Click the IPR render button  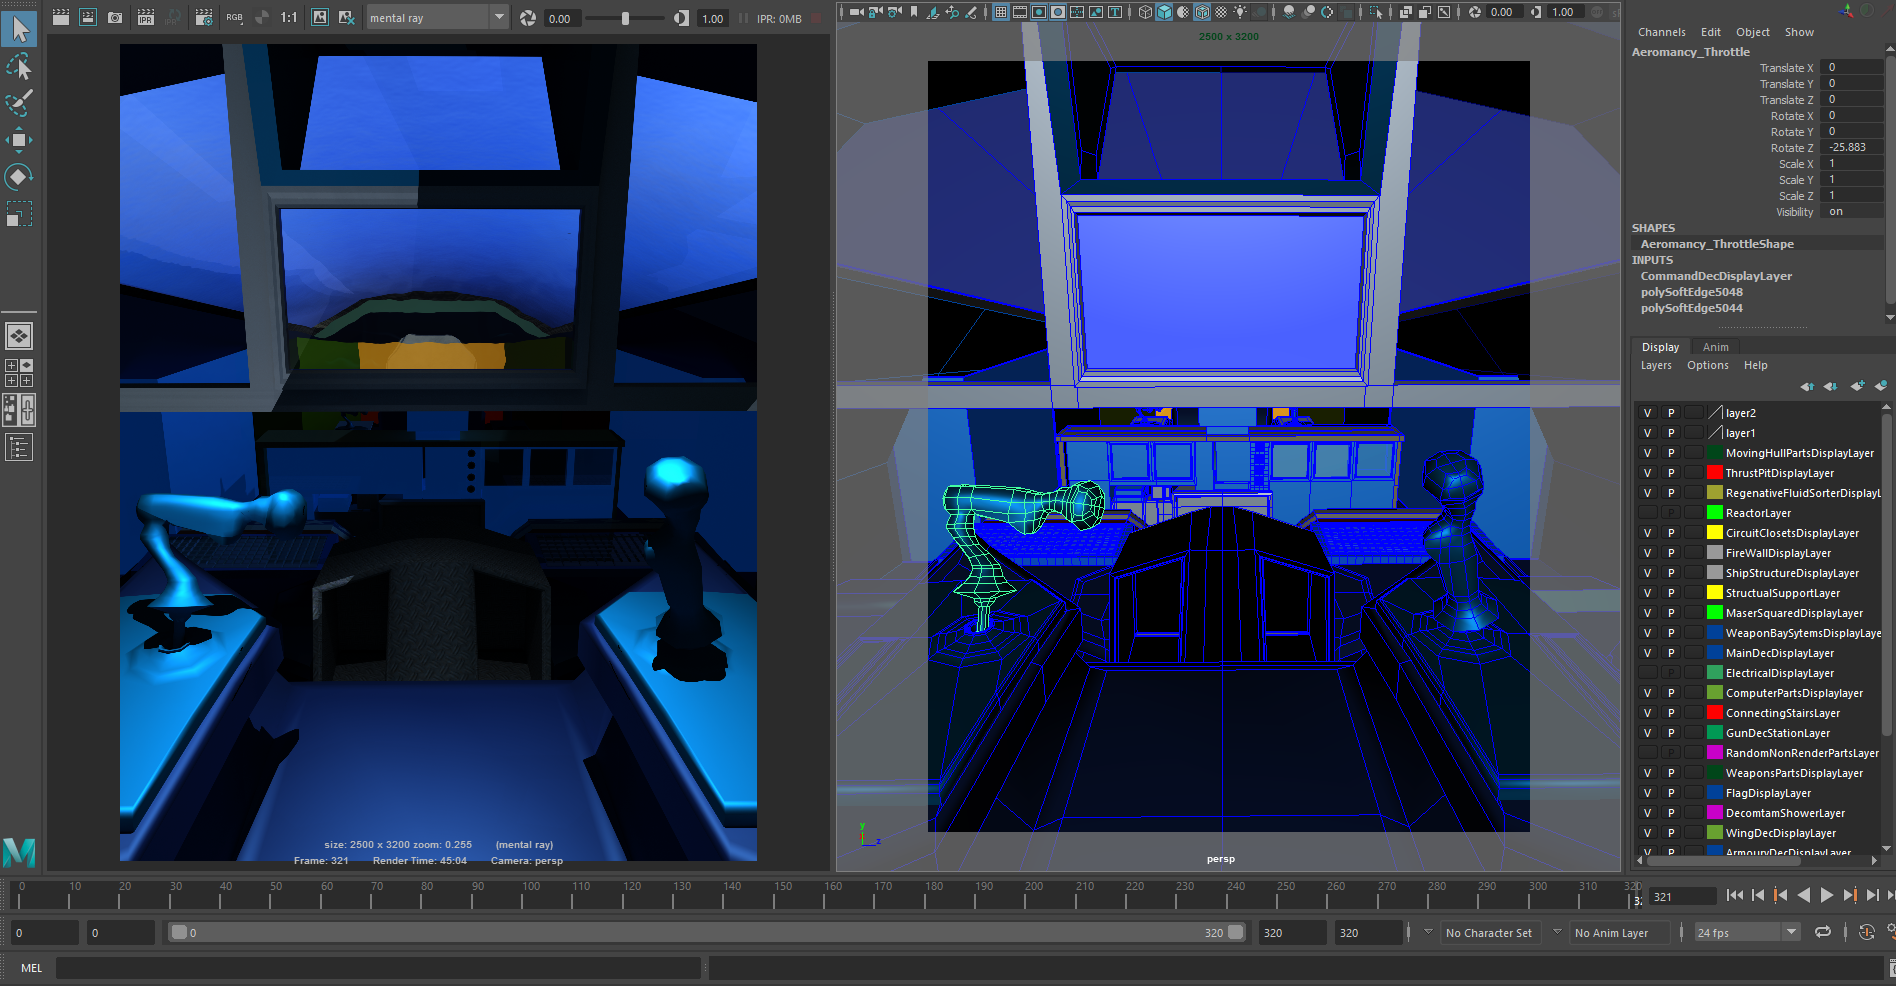[146, 17]
